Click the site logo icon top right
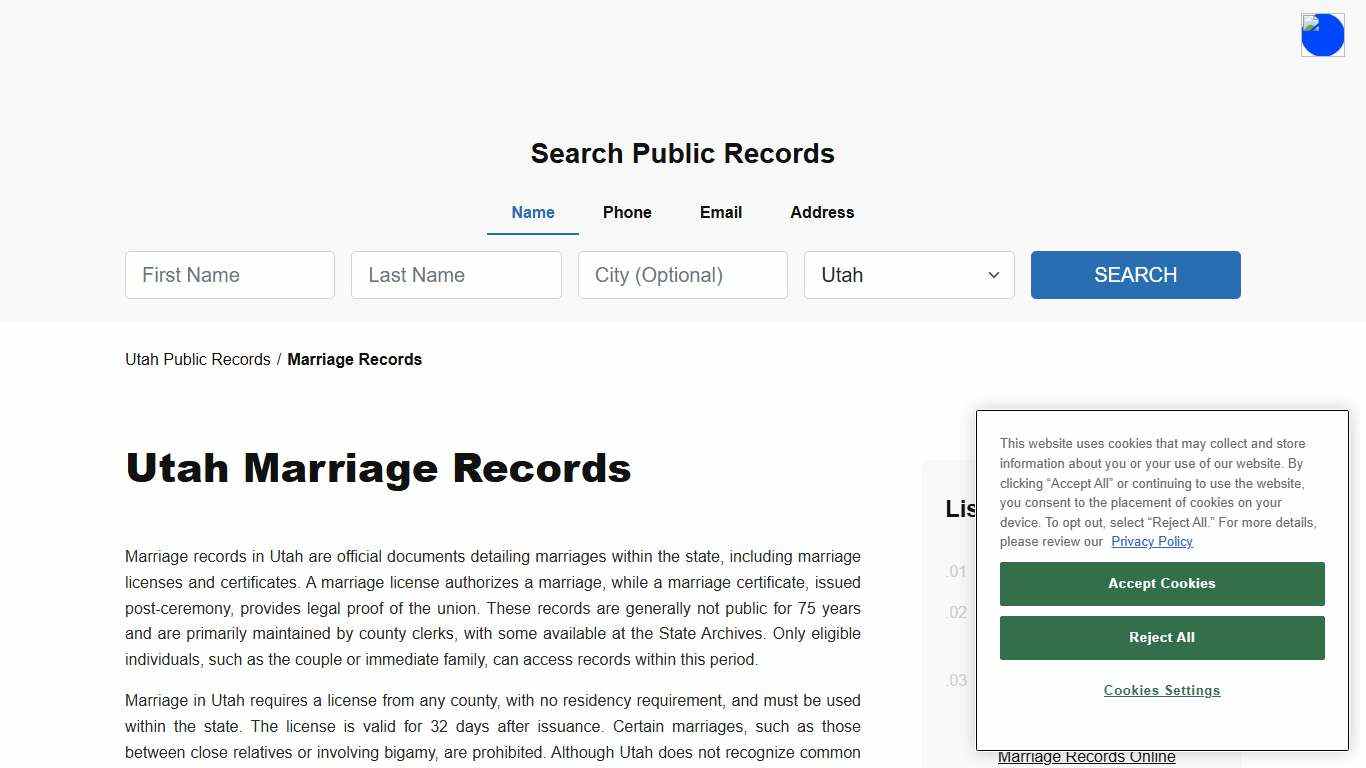 click(x=1322, y=34)
